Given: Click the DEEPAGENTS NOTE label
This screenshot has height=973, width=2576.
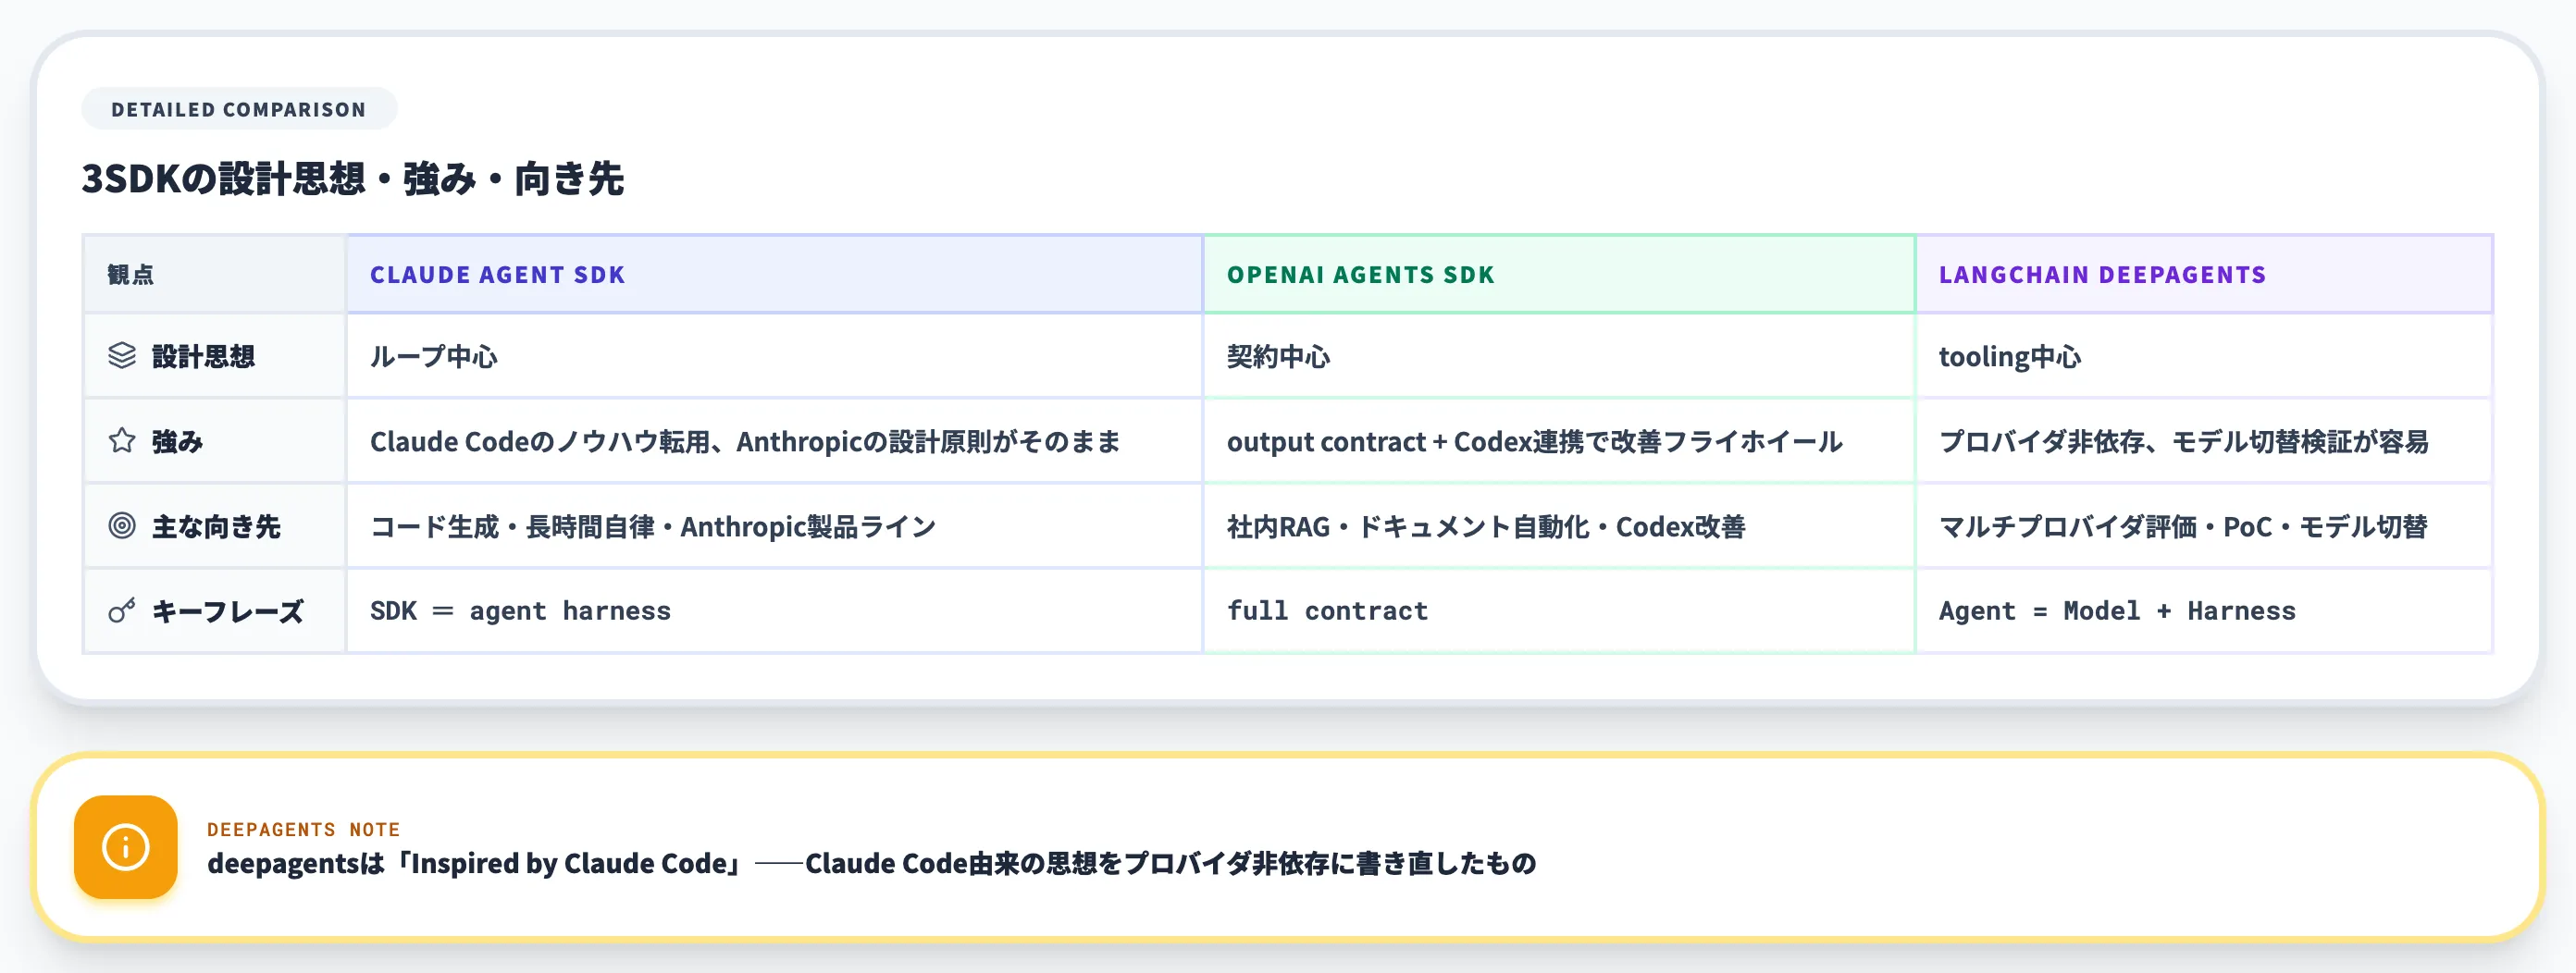Looking at the screenshot, I should pos(303,829).
